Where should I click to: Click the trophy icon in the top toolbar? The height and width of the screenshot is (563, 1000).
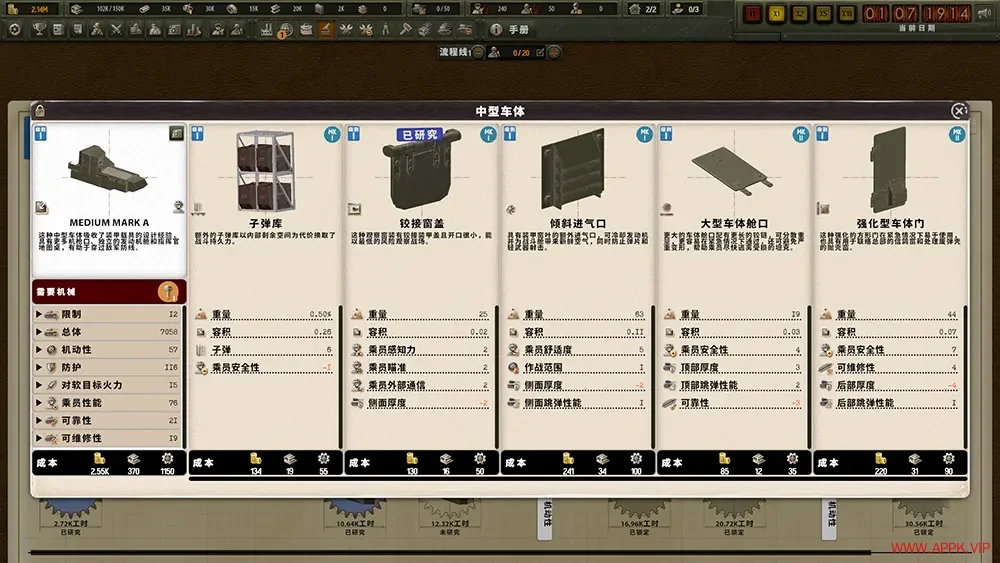point(37,30)
